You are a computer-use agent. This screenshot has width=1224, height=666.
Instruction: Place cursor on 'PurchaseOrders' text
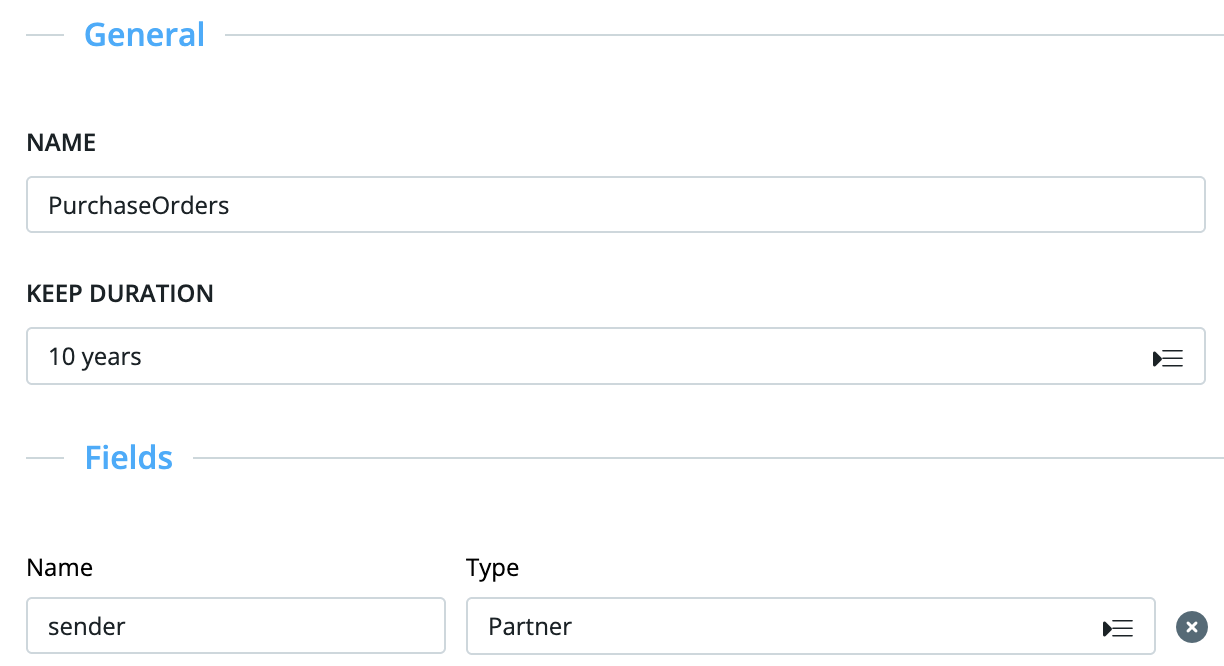[139, 206]
